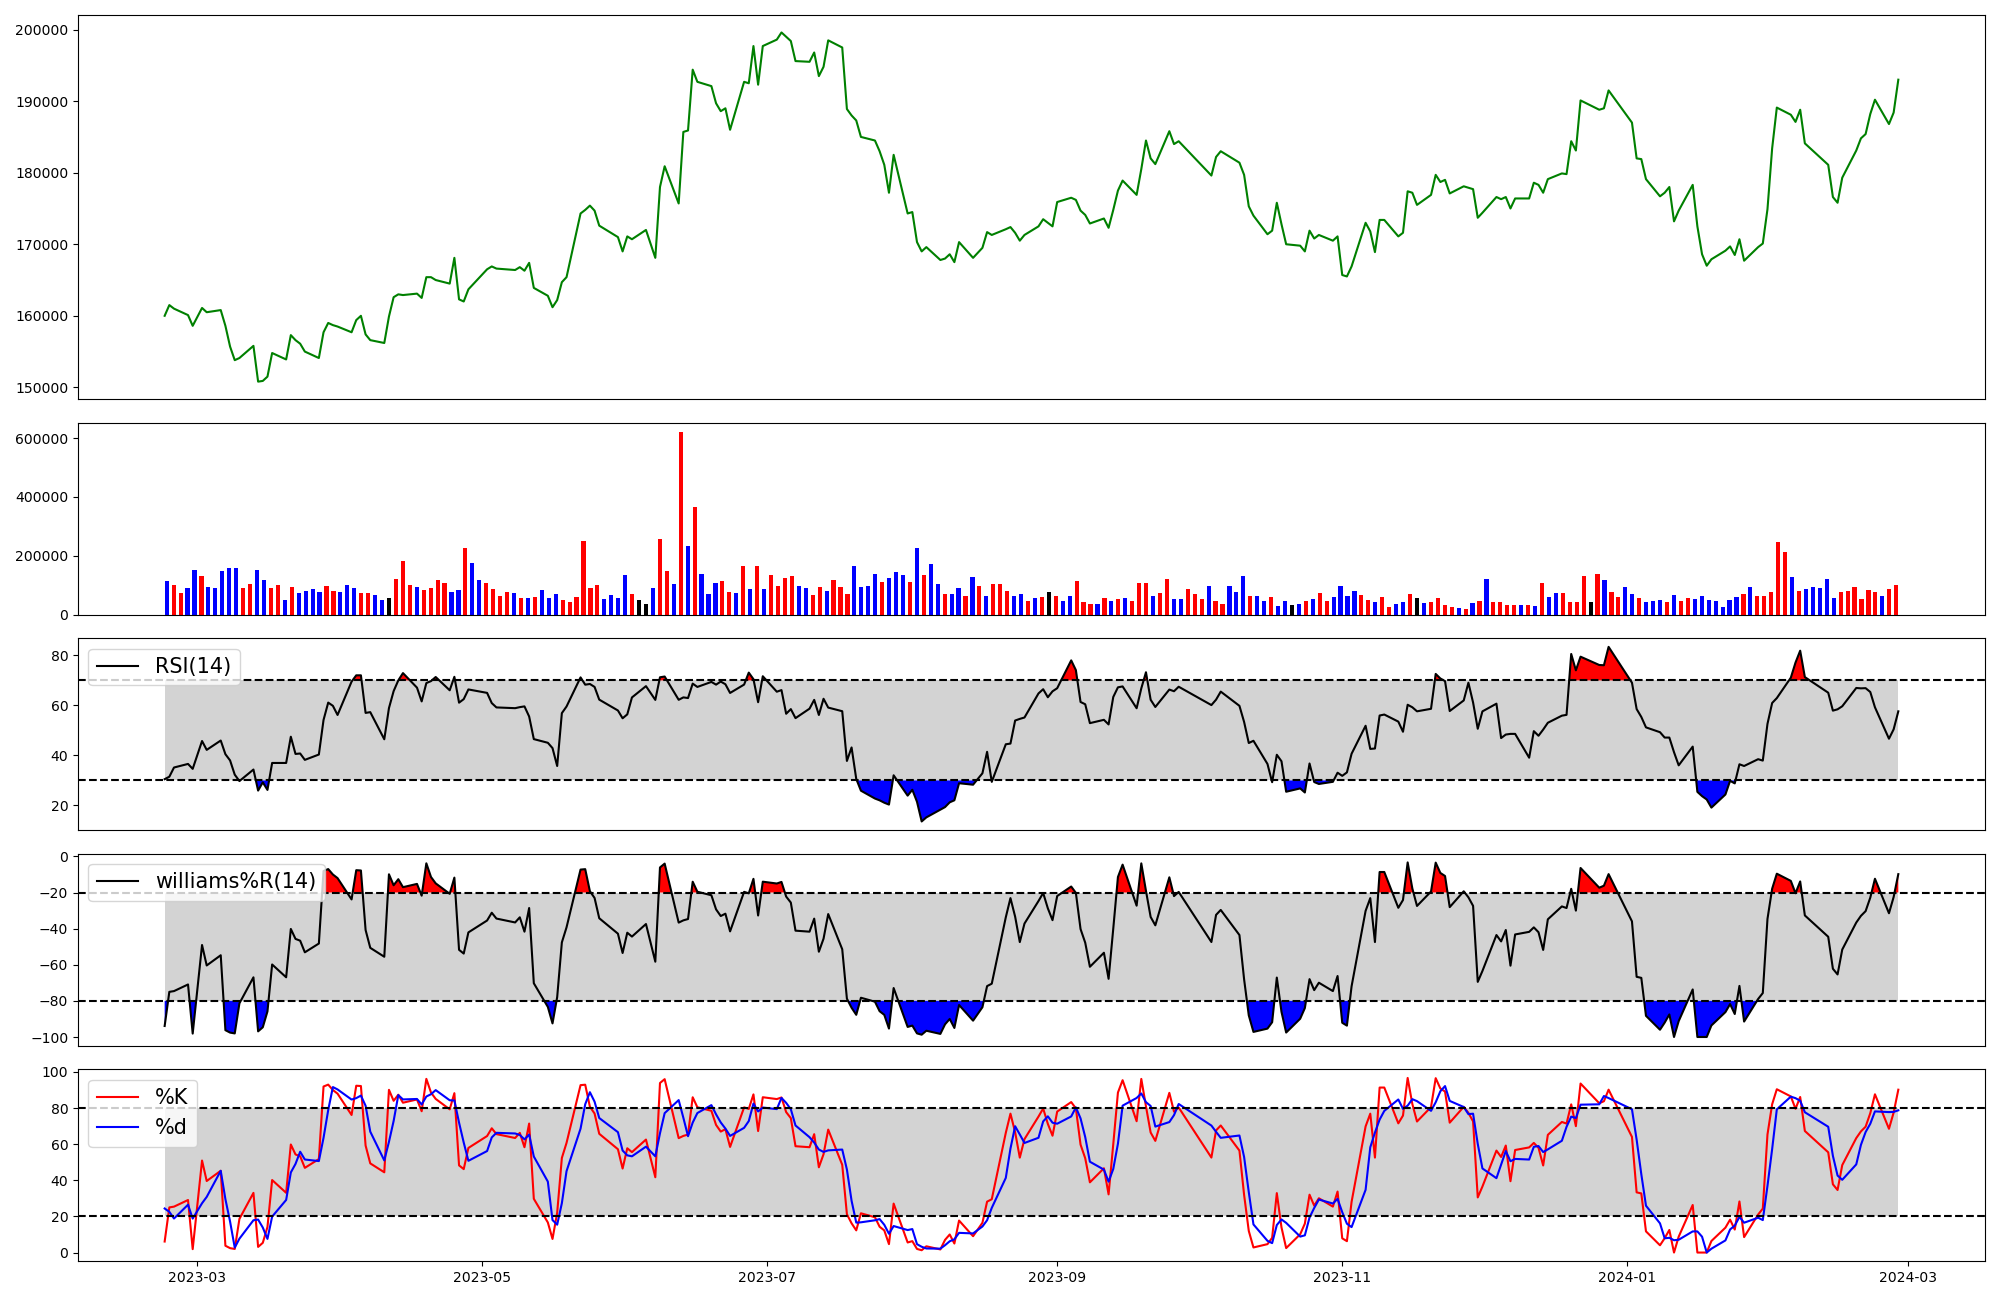Click the 400000 volume axis tick label

click(42, 497)
